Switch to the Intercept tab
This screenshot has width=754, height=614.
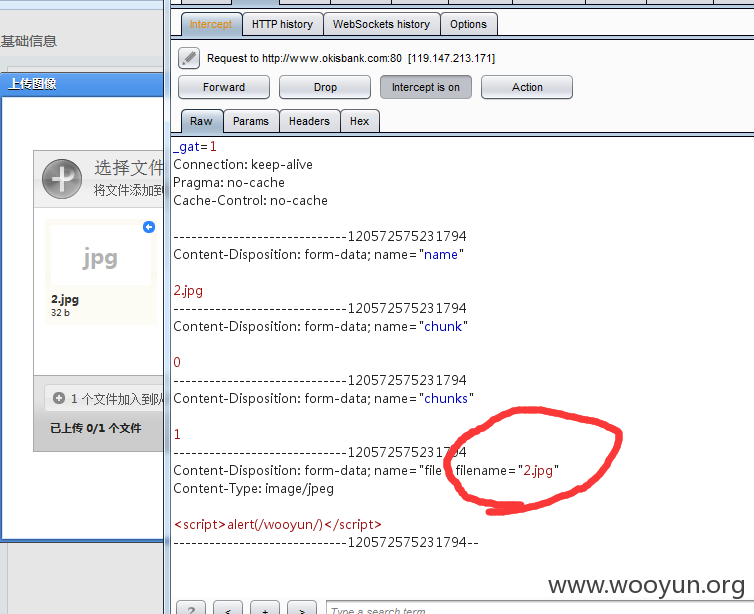pos(211,24)
